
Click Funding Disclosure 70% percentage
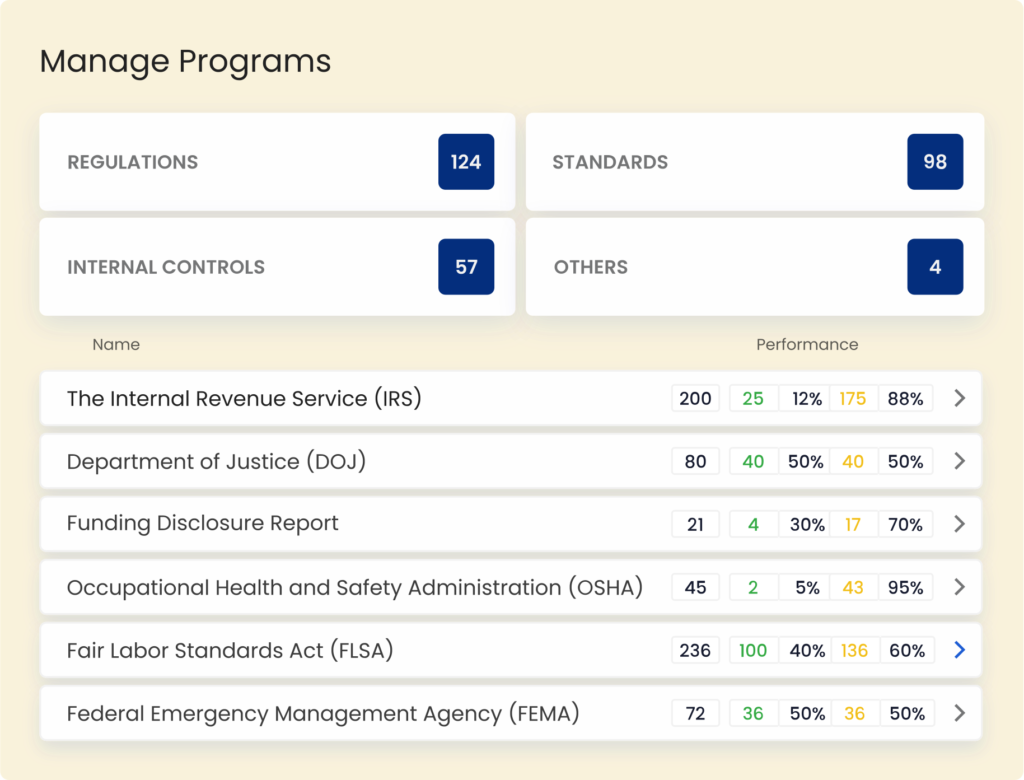pyautogui.click(x=905, y=524)
